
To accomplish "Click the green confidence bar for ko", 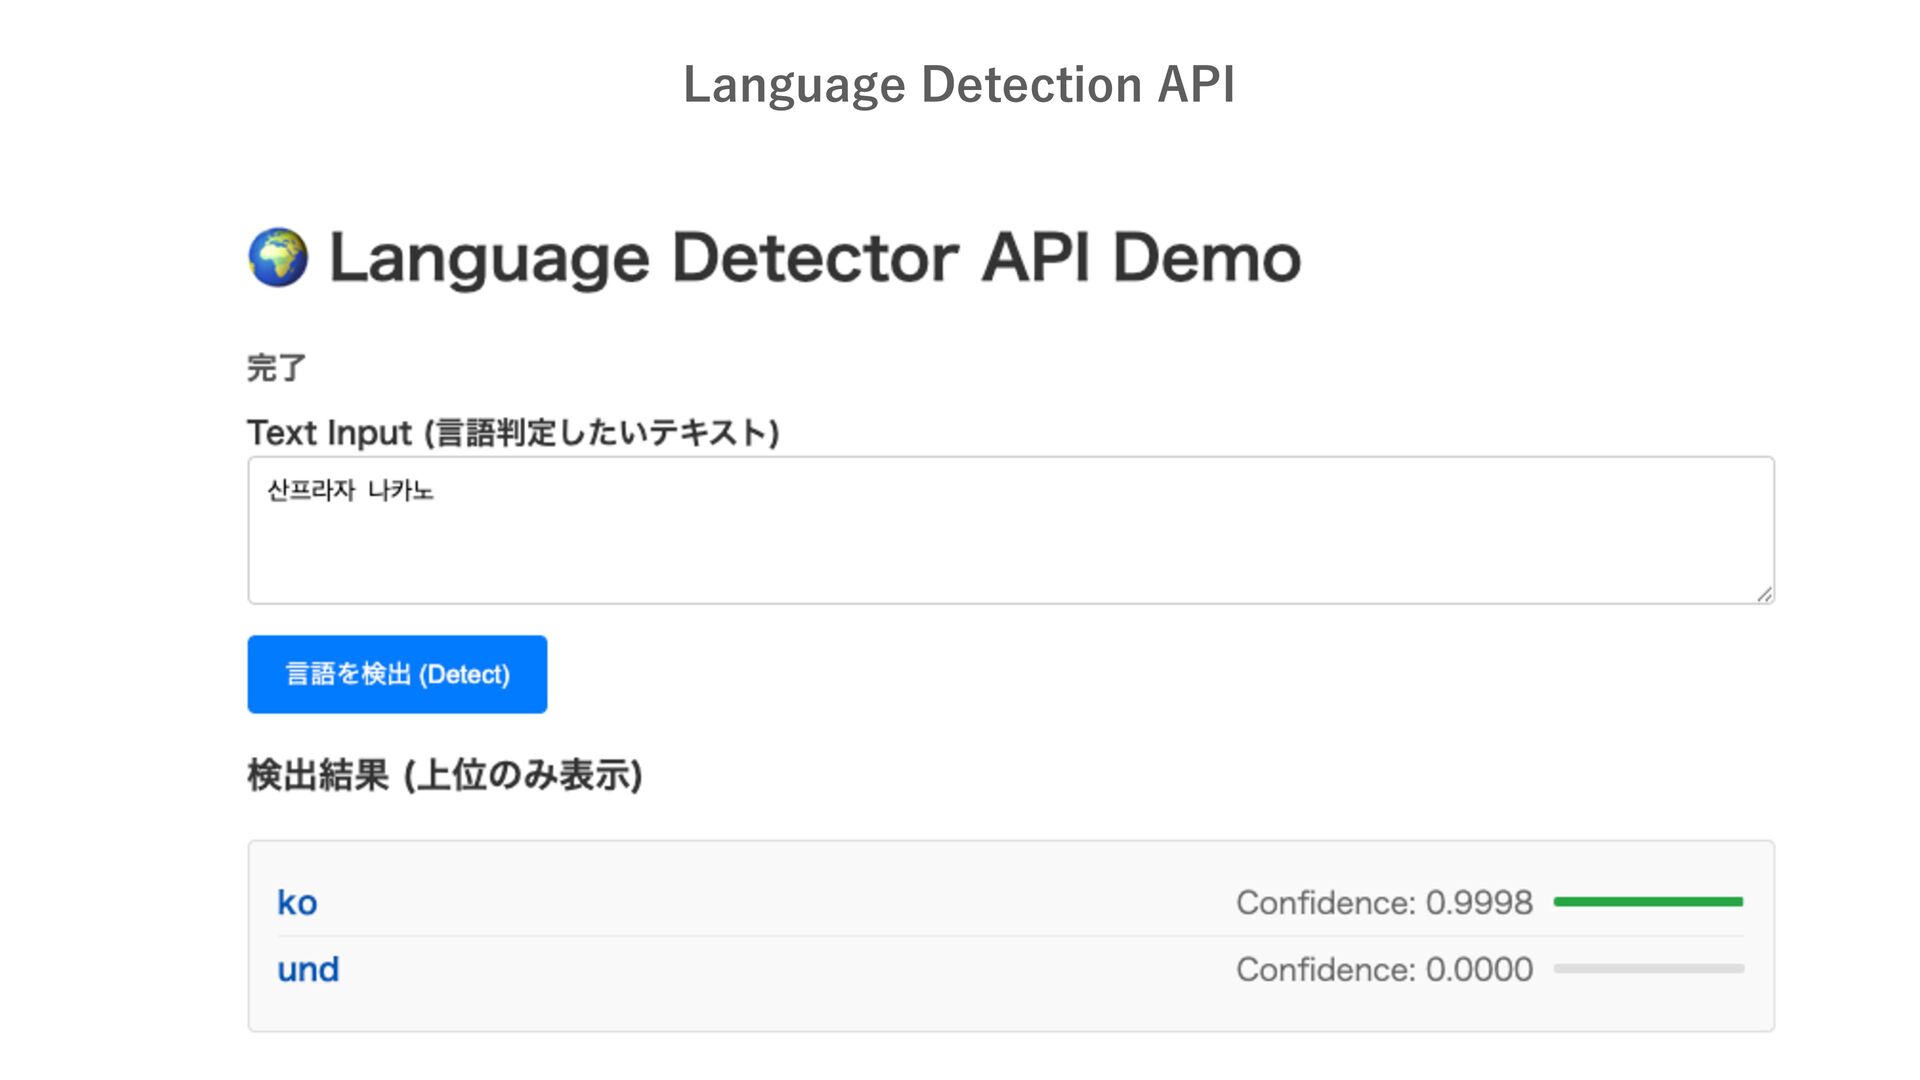I will (1648, 902).
